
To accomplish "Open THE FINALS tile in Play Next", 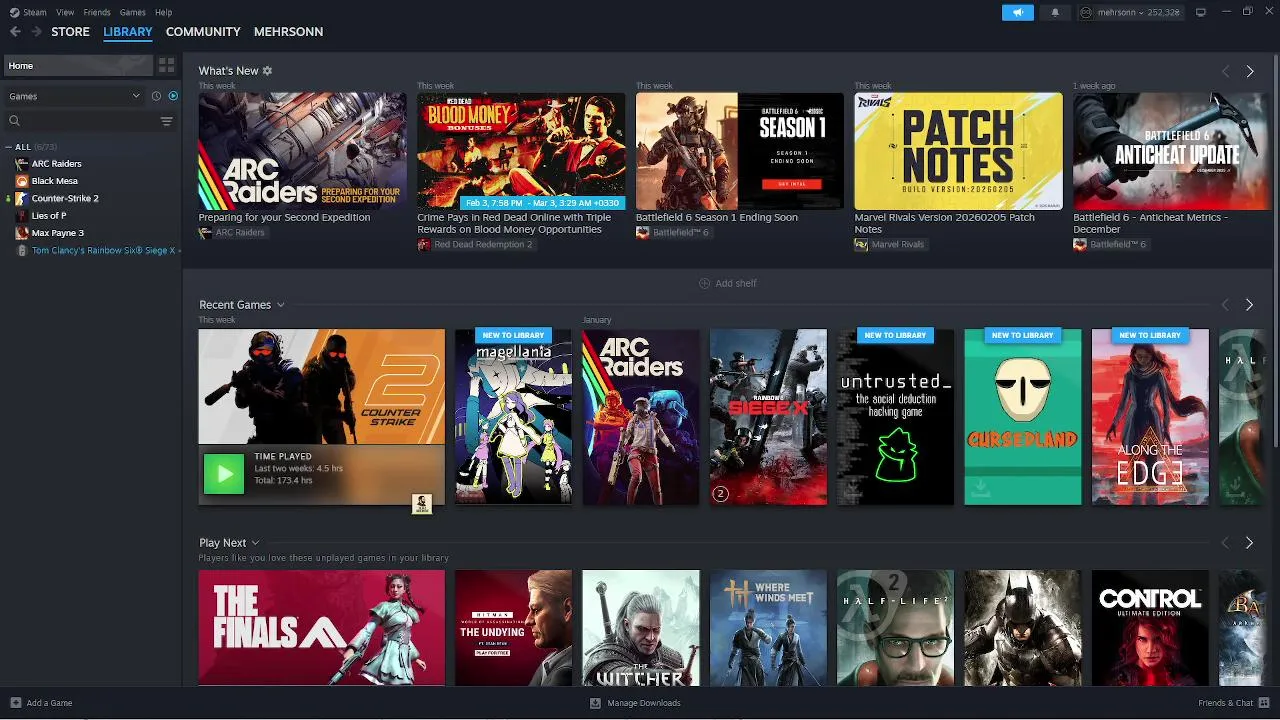I will (x=321, y=628).
